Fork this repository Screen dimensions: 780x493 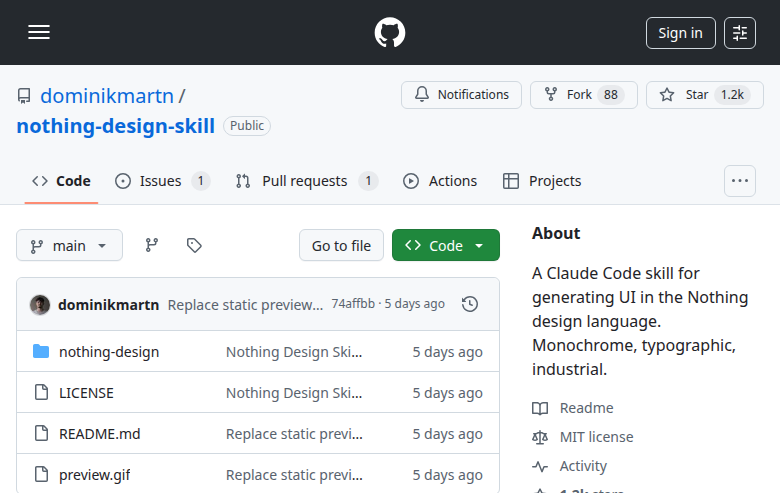[x=584, y=95]
